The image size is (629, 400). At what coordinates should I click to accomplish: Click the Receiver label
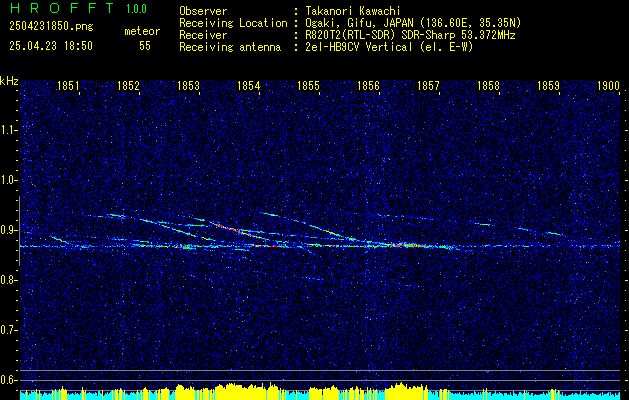point(203,35)
